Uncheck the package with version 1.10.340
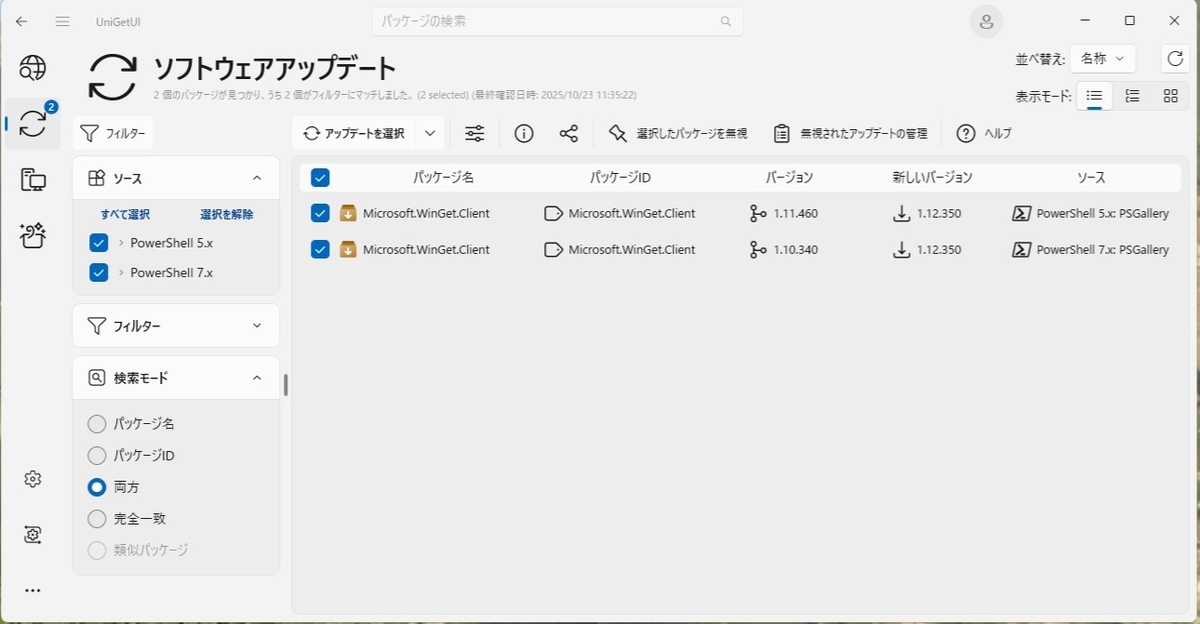This screenshot has height=624, width=1200. click(x=320, y=249)
